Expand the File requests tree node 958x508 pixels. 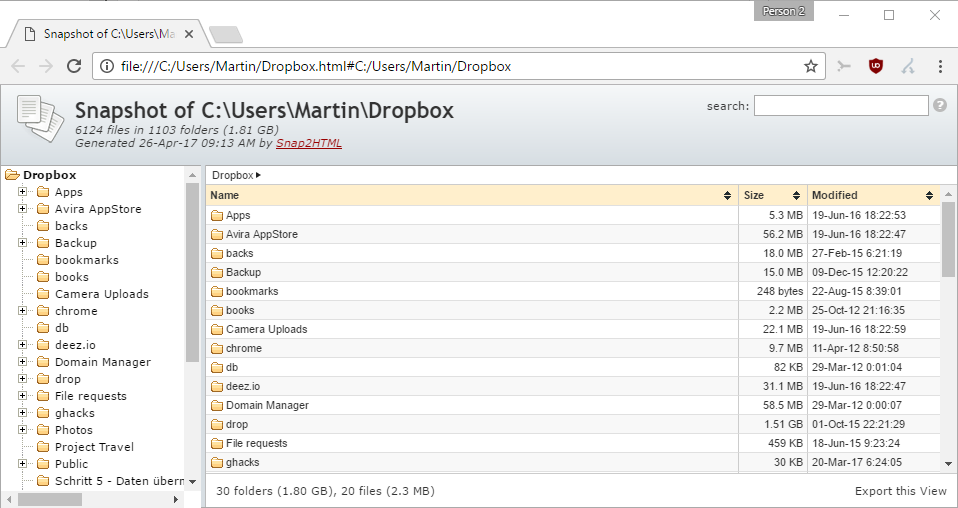coord(23,396)
